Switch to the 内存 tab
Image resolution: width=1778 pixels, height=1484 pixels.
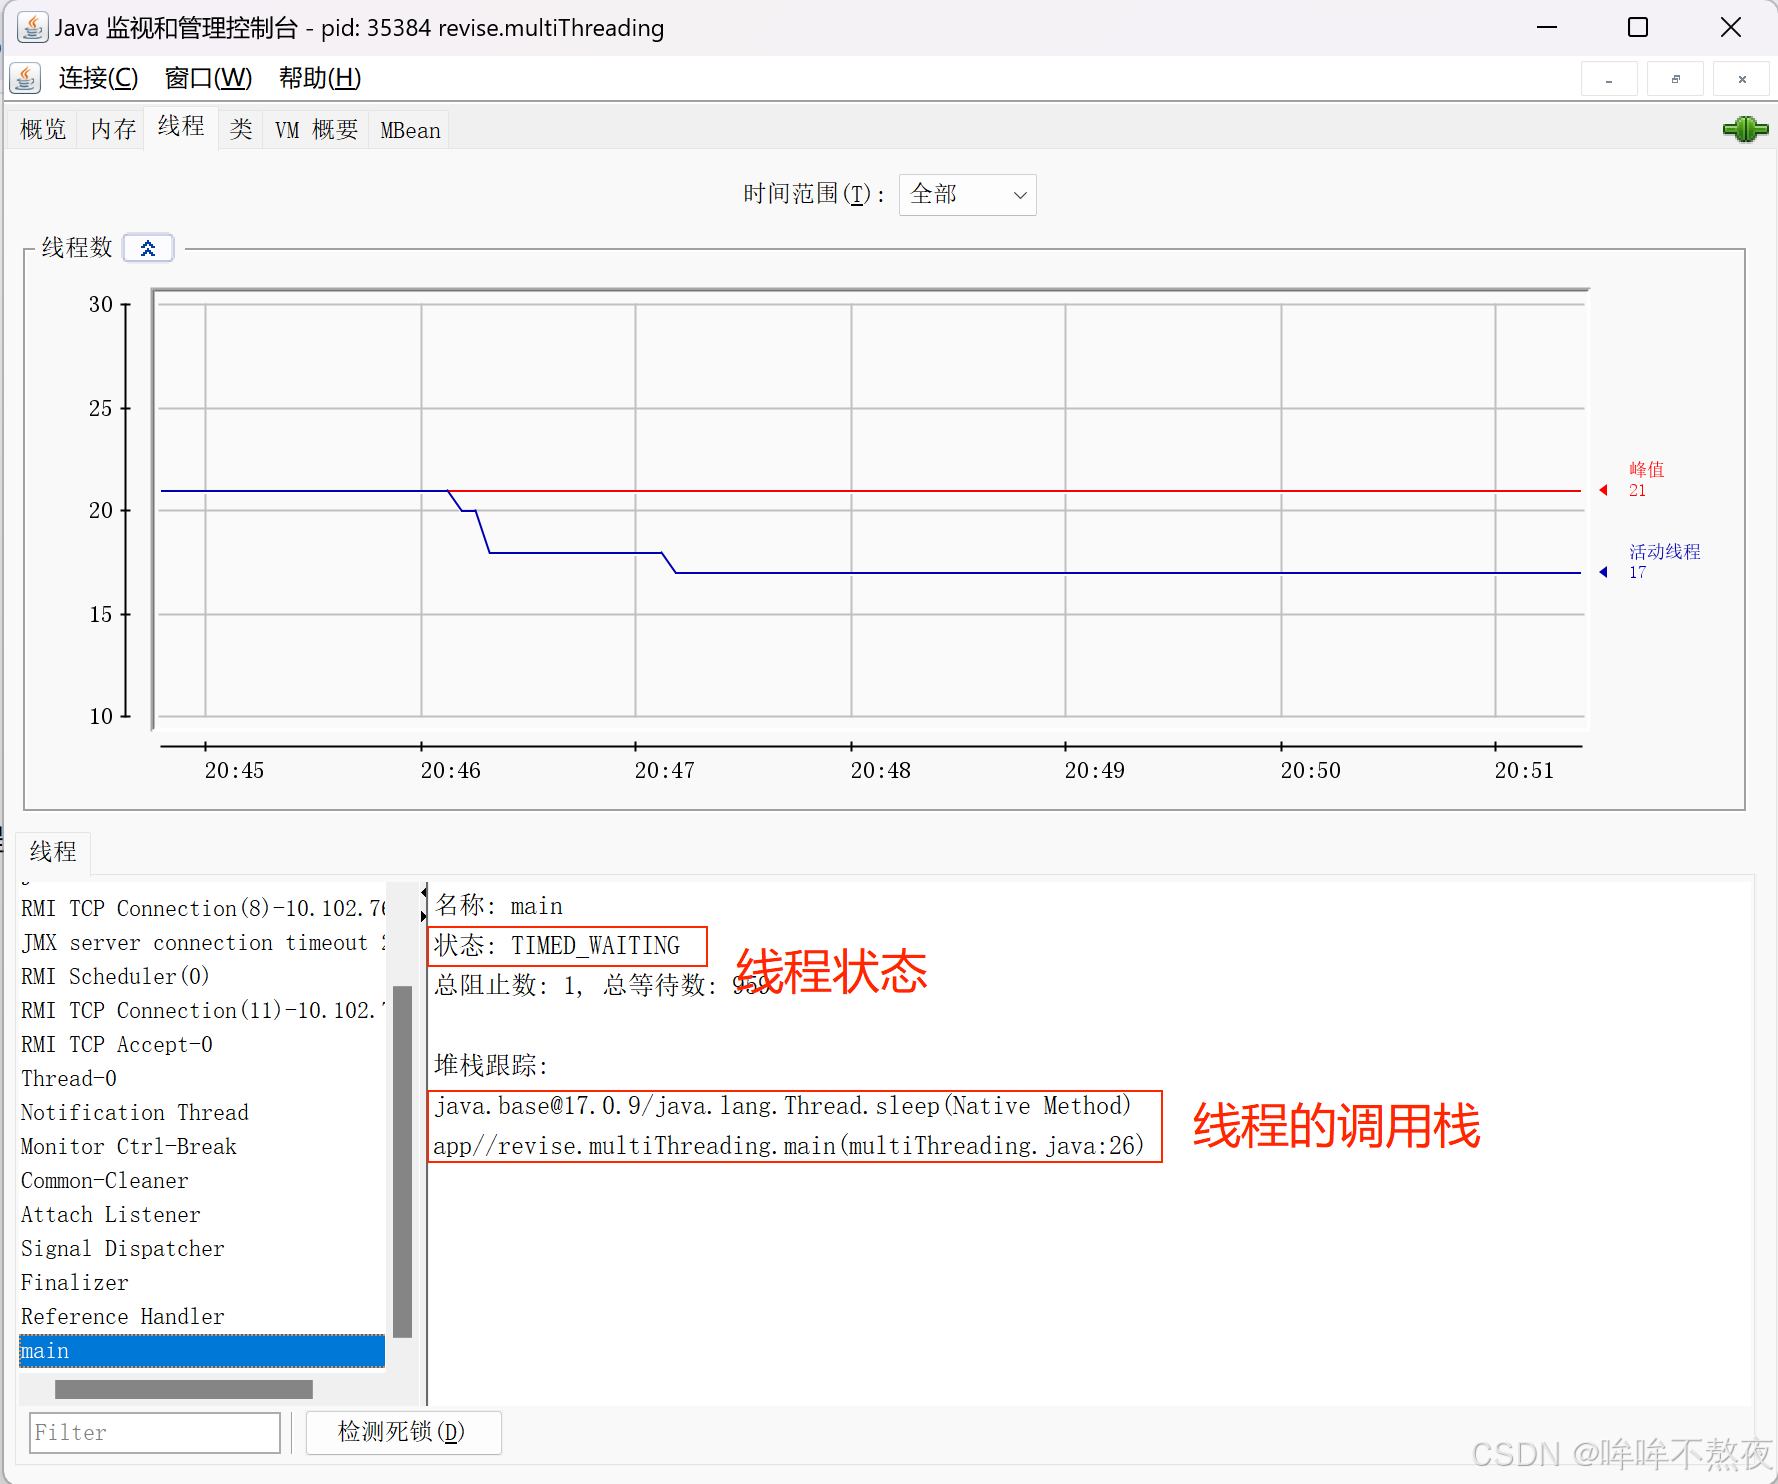pos(113,130)
